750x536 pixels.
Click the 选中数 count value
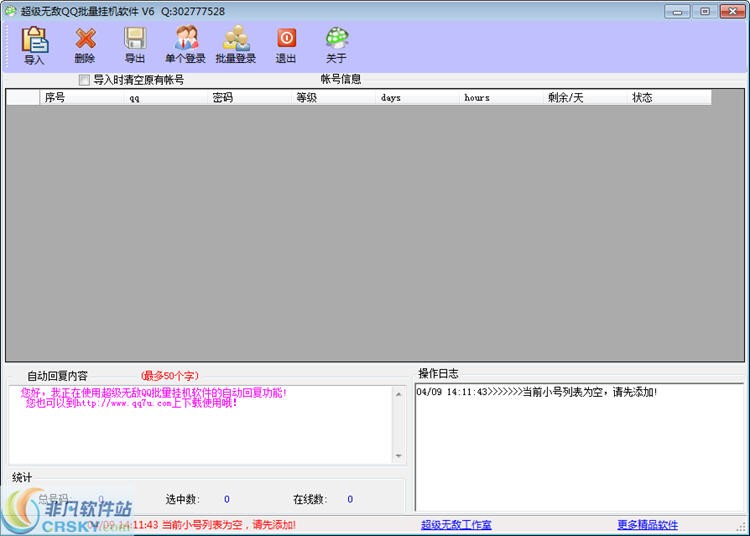click(x=227, y=499)
